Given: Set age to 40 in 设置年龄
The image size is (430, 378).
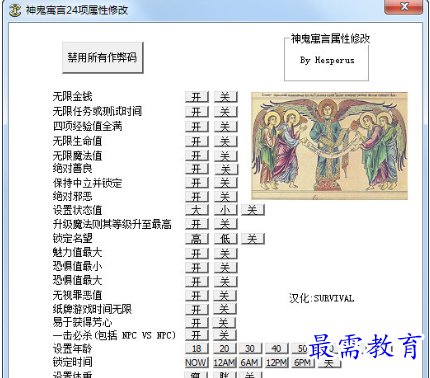Looking at the screenshot, I should (x=276, y=349).
